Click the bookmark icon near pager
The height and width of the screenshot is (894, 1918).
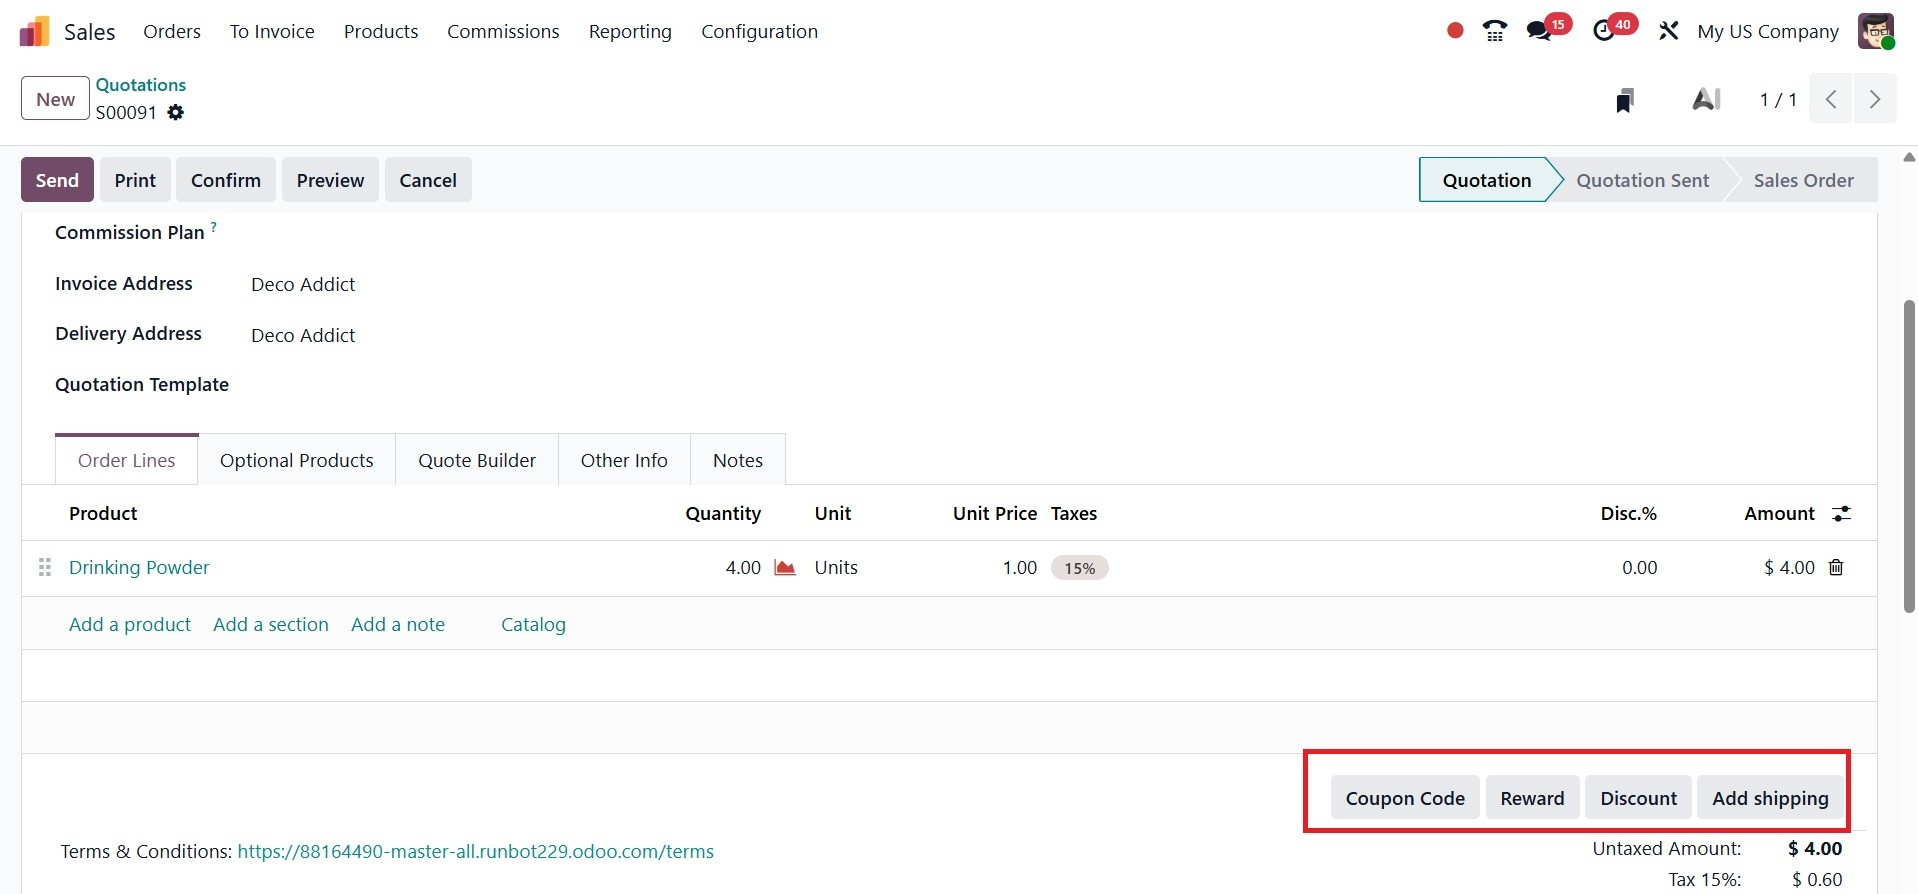1625,100
